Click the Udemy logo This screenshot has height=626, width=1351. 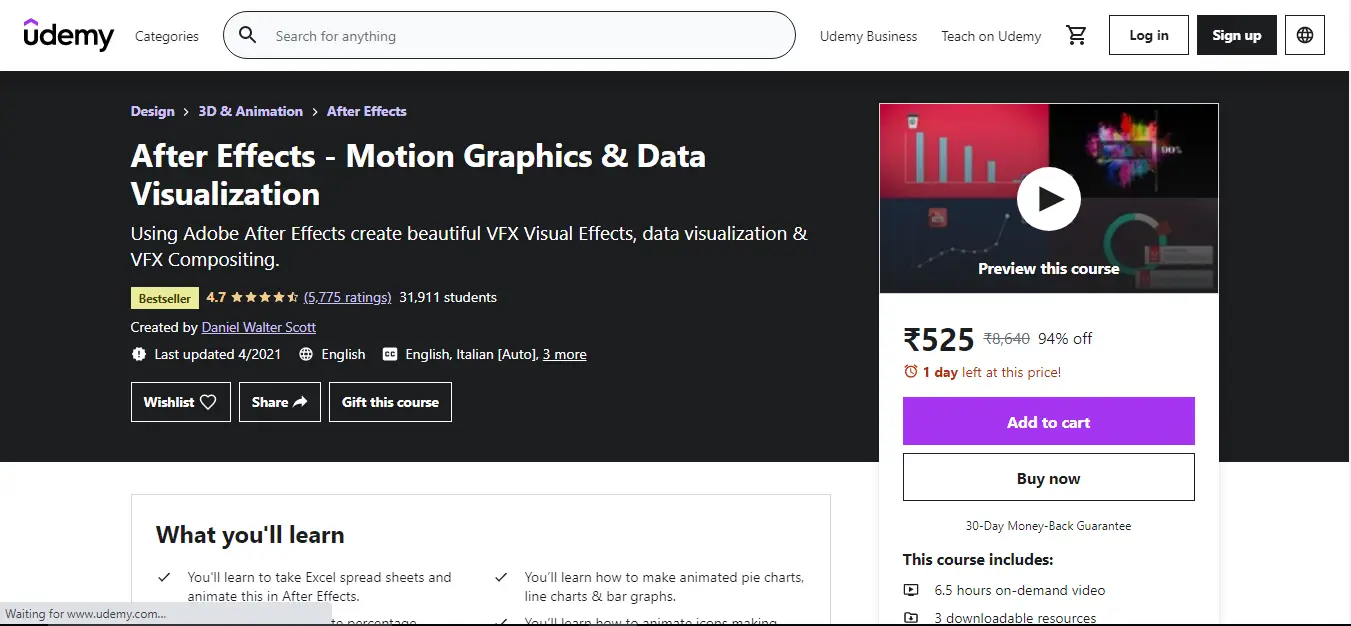[x=68, y=35]
